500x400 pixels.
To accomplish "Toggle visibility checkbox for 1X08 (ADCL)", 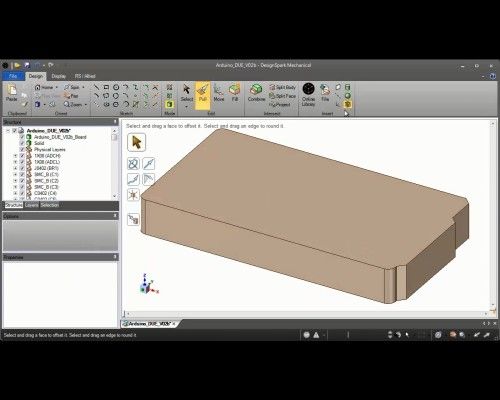I will 22,162.
